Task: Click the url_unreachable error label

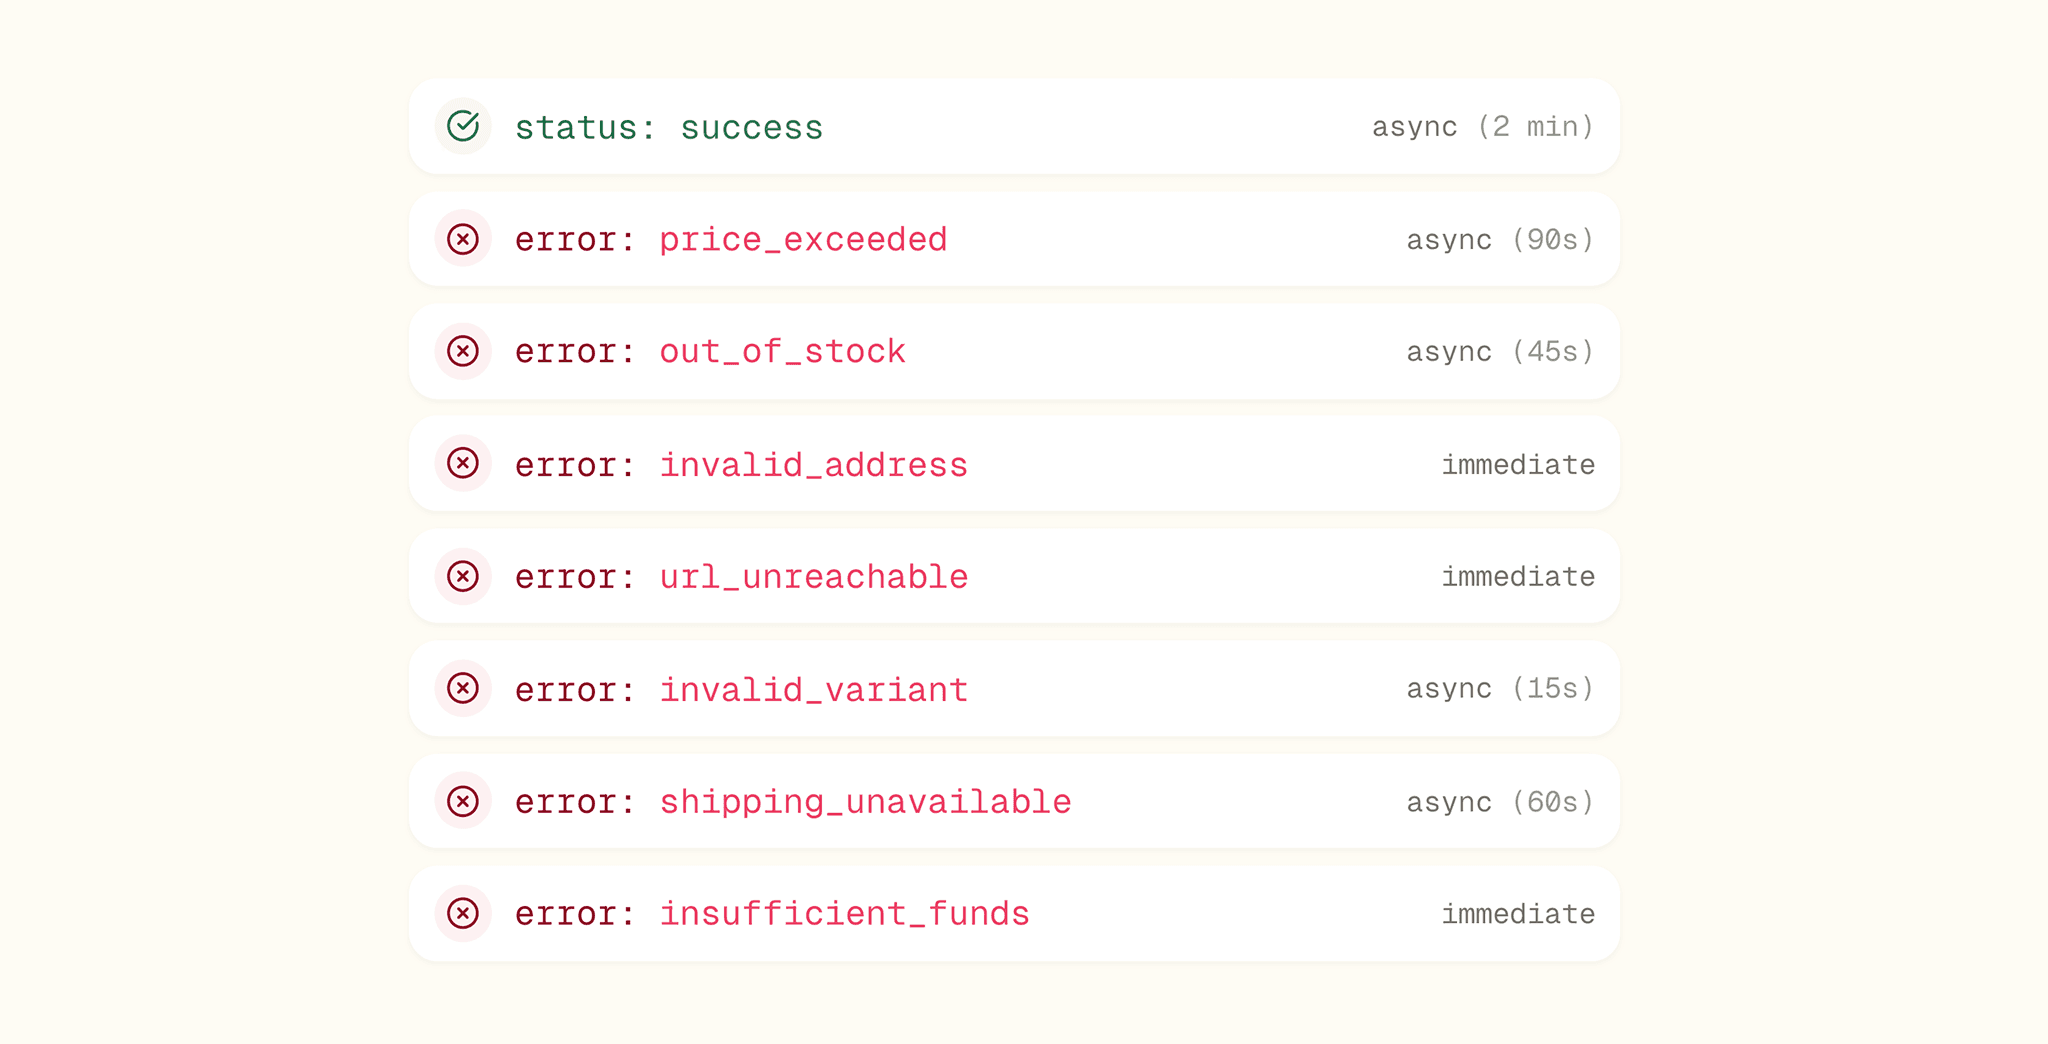Action: [x=813, y=577]
